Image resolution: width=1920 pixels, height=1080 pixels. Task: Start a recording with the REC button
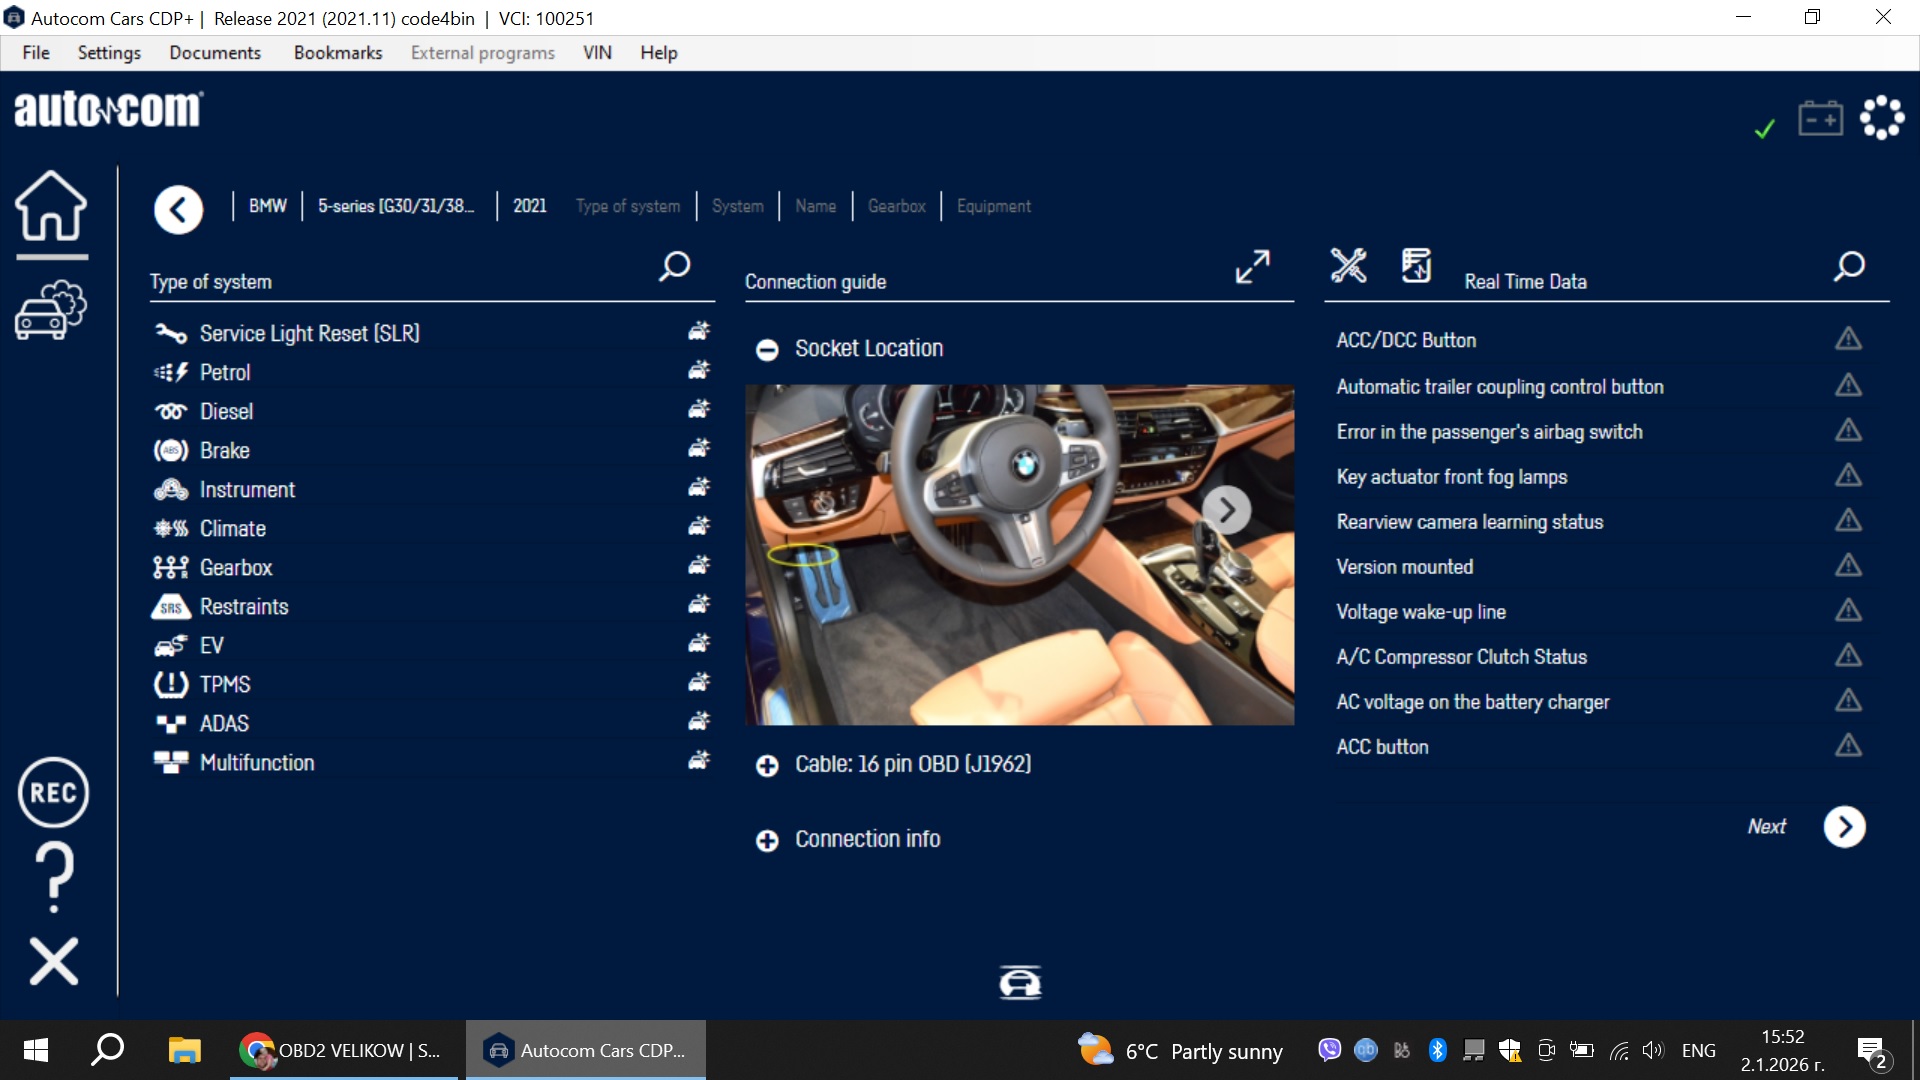[53, 792]
